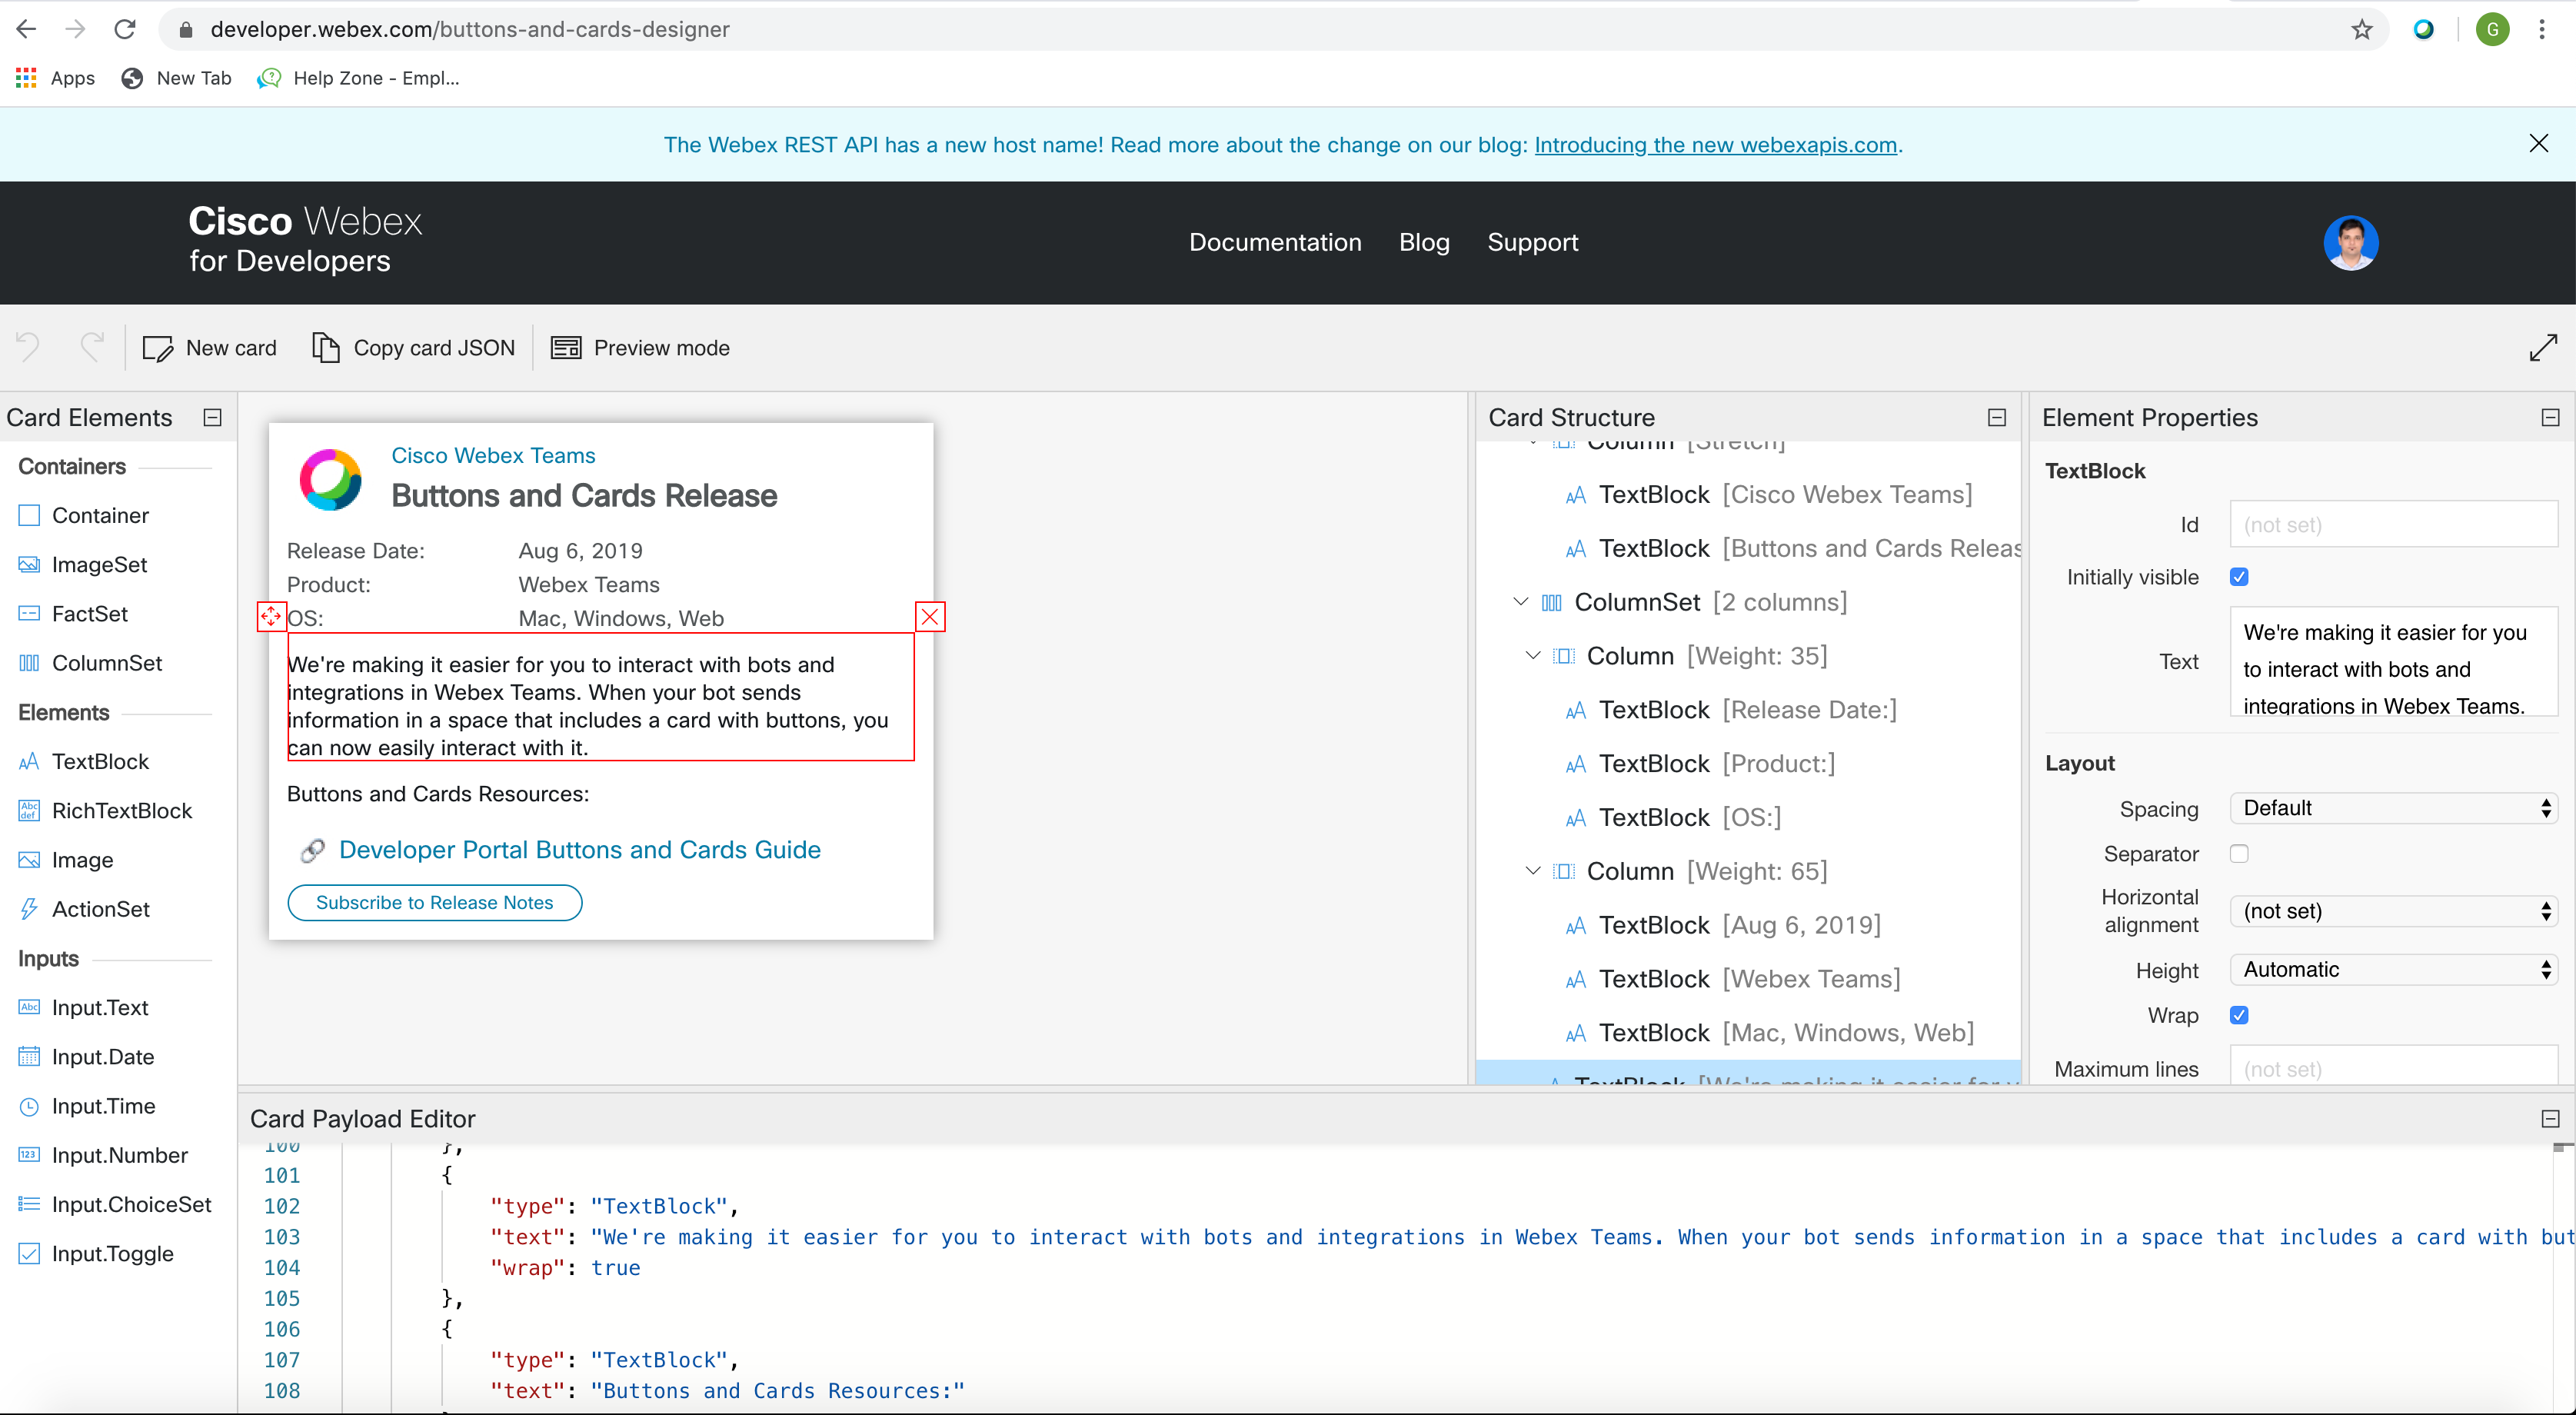Click the user avatar in header

pos(2350,243)
